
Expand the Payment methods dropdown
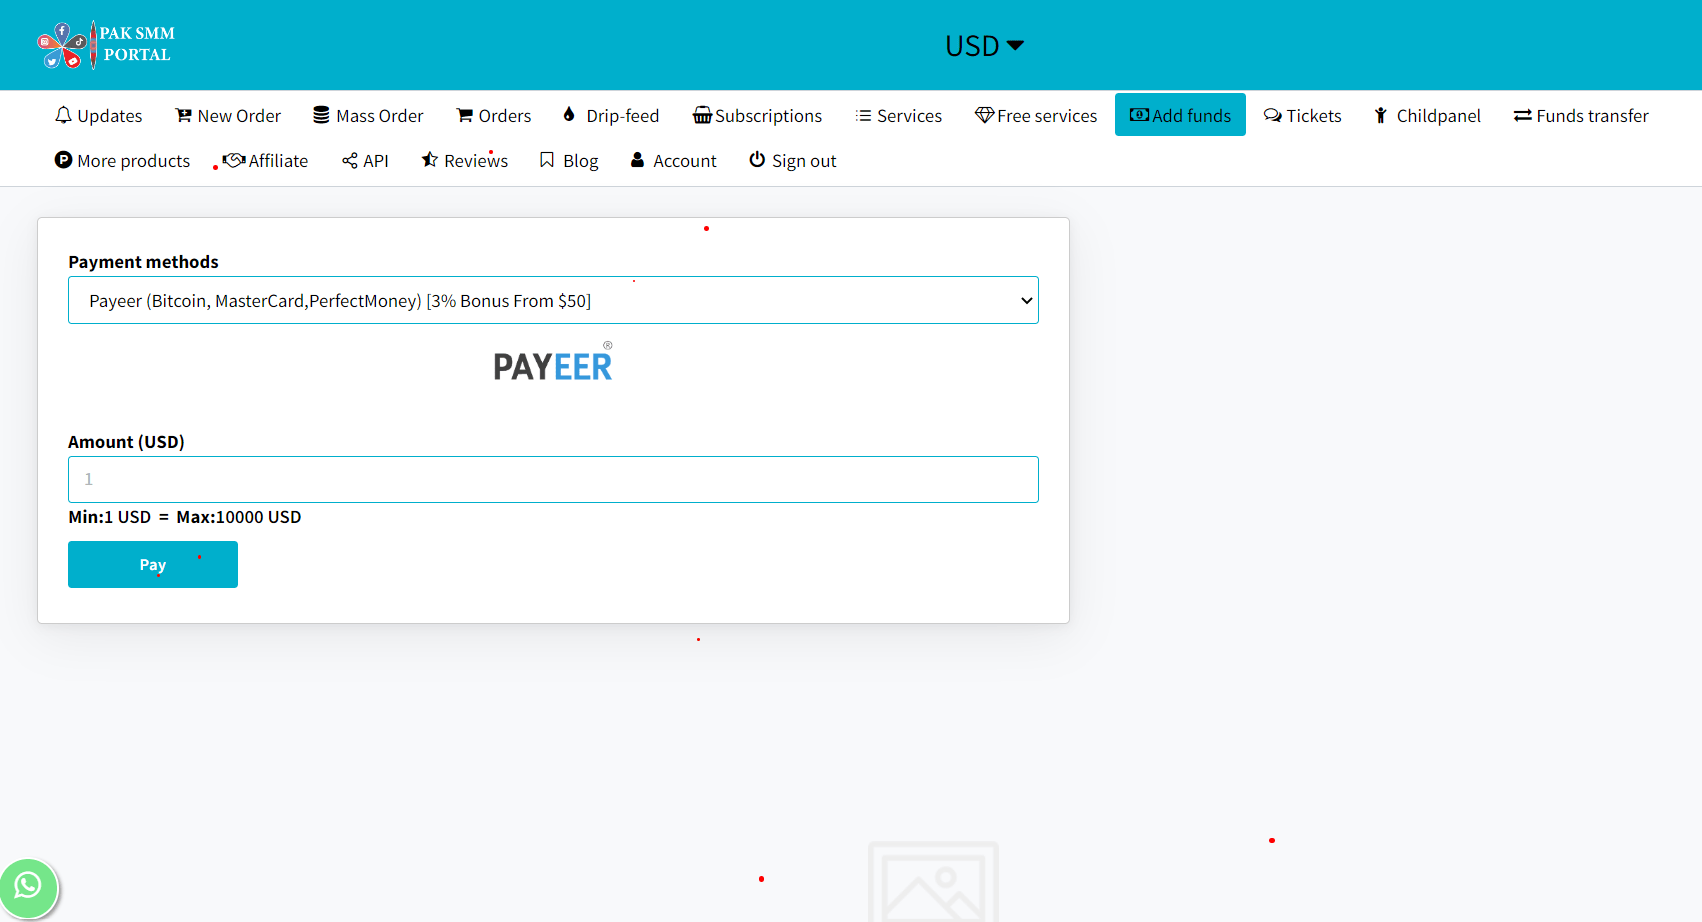click(553, 300)
